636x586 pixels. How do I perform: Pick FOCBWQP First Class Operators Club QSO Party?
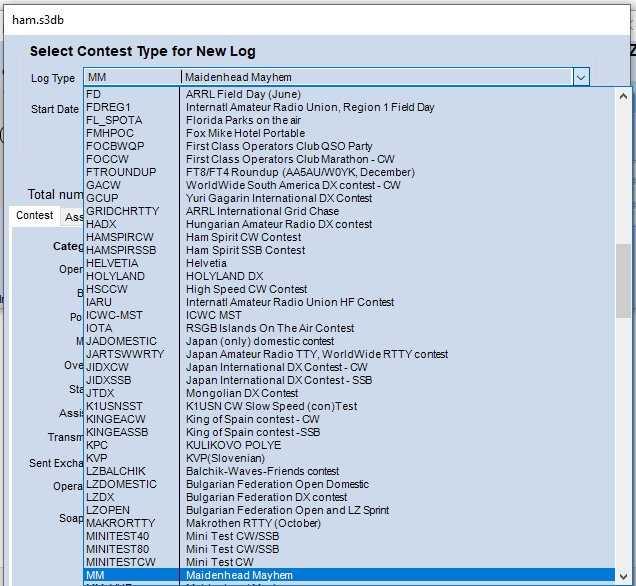tap(350, 146)
